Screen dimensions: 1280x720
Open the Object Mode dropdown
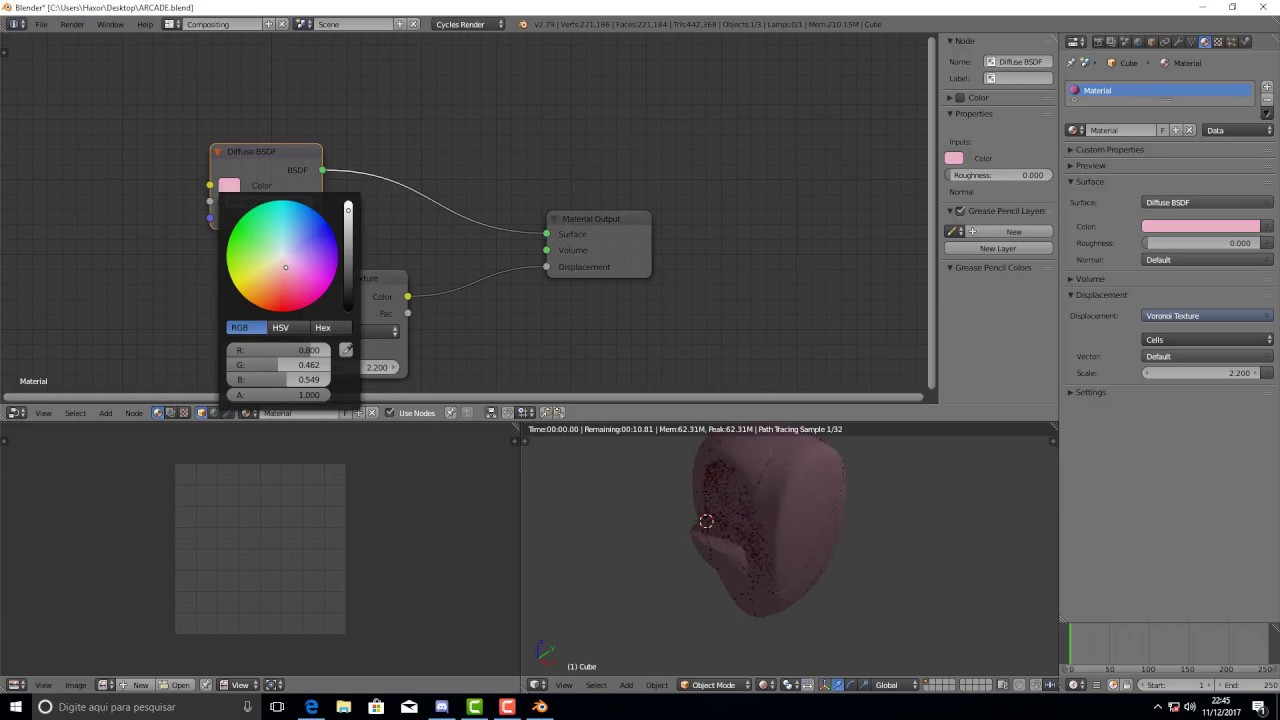pyautogui.click(x=713, y=685)
